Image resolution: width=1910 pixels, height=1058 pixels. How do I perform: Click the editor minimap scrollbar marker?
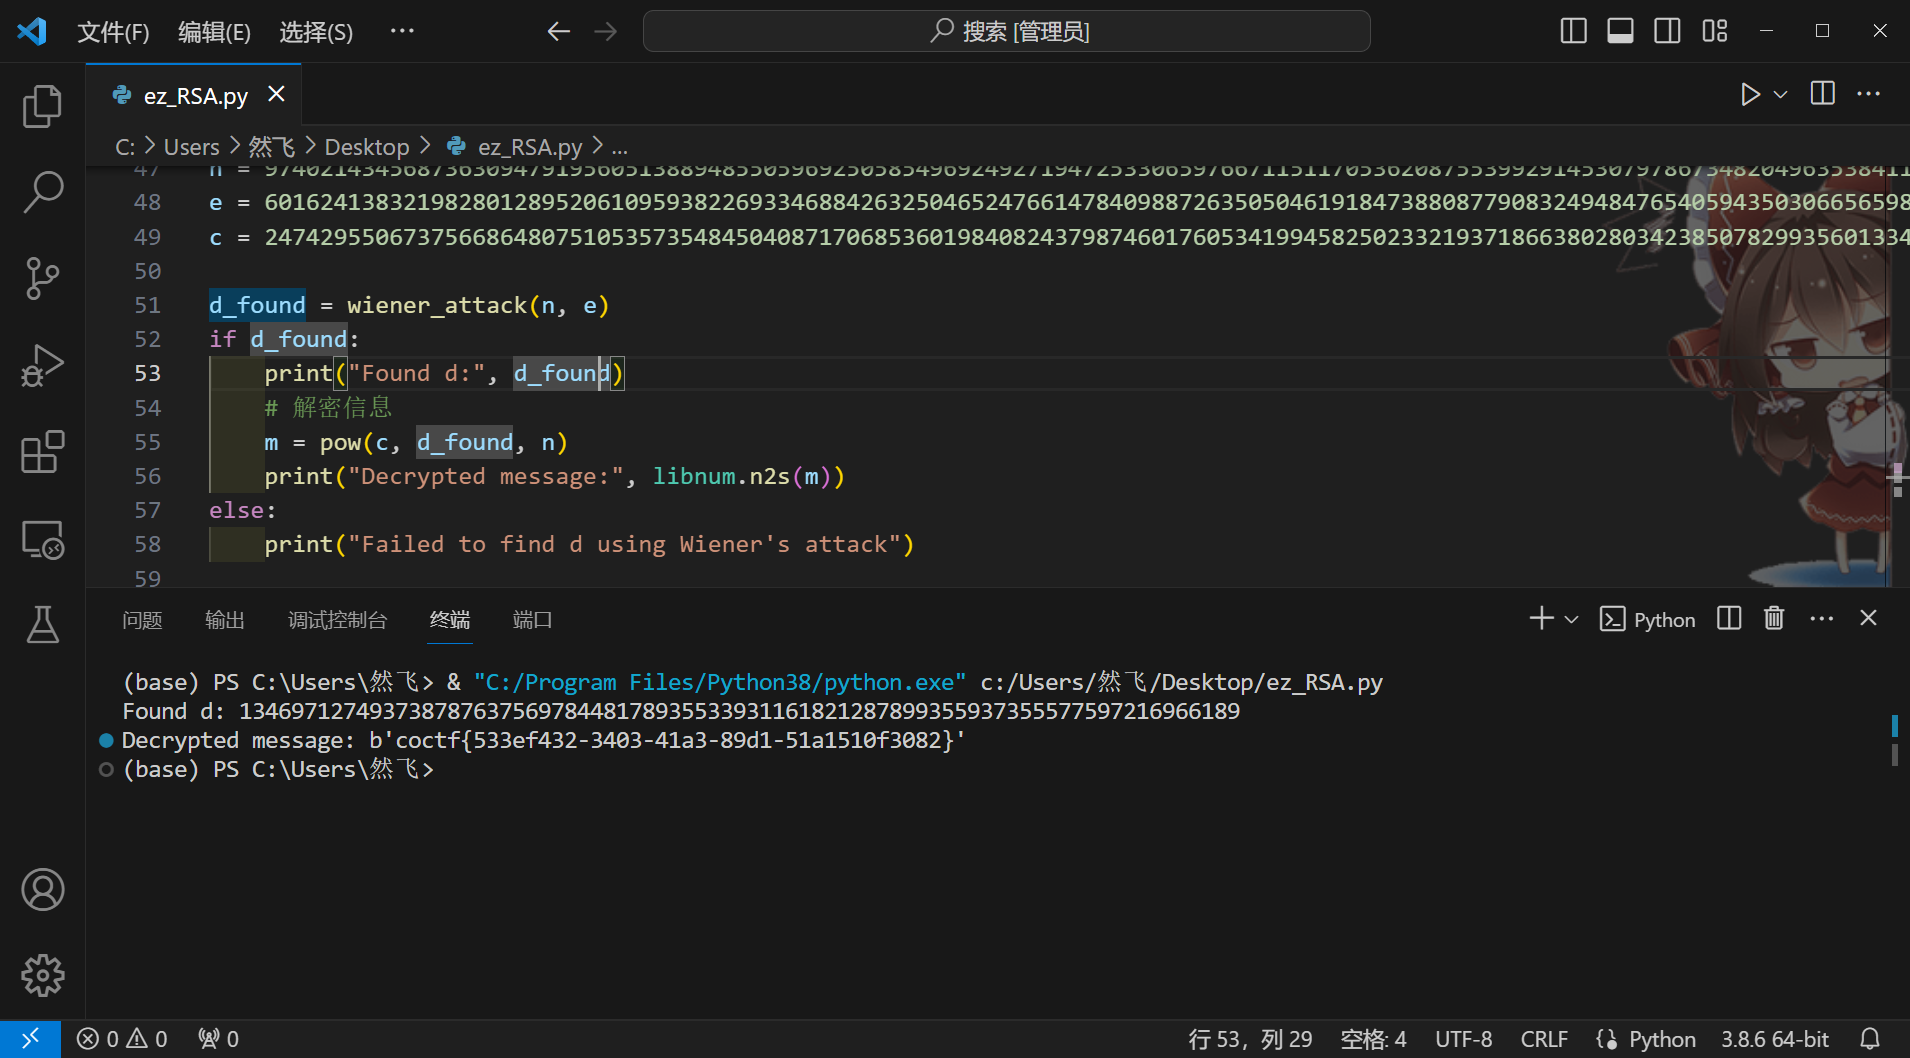coord(1897,479)
